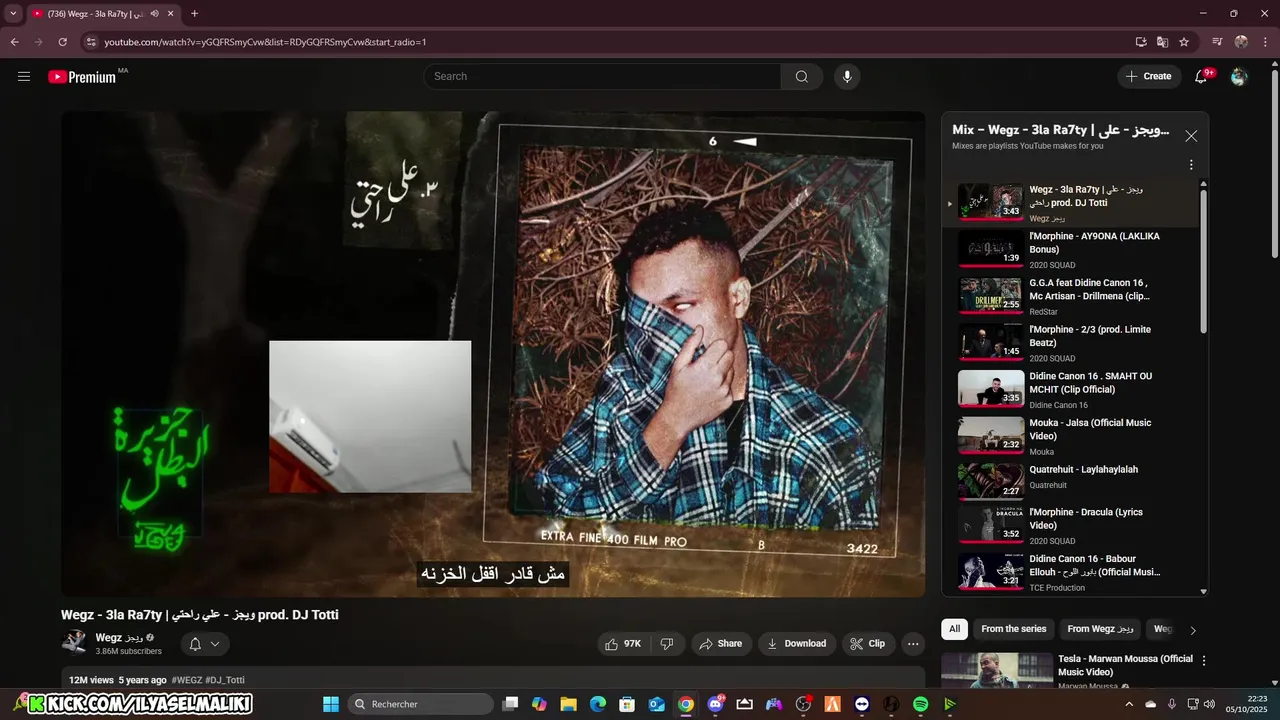1280x720 pixels.
Task: Select the All filter chip
Action: 955,629
